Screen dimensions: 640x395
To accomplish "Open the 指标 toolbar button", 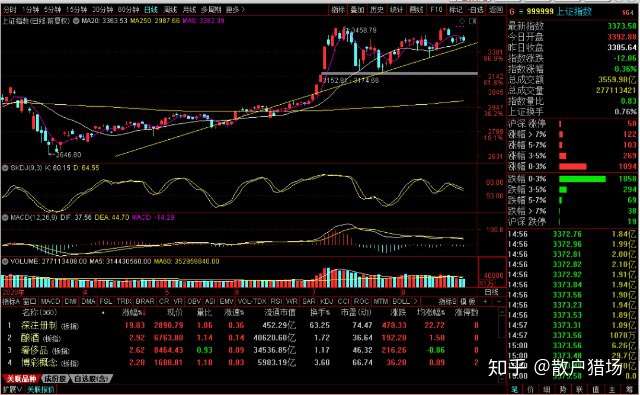I will click(338, 9).
